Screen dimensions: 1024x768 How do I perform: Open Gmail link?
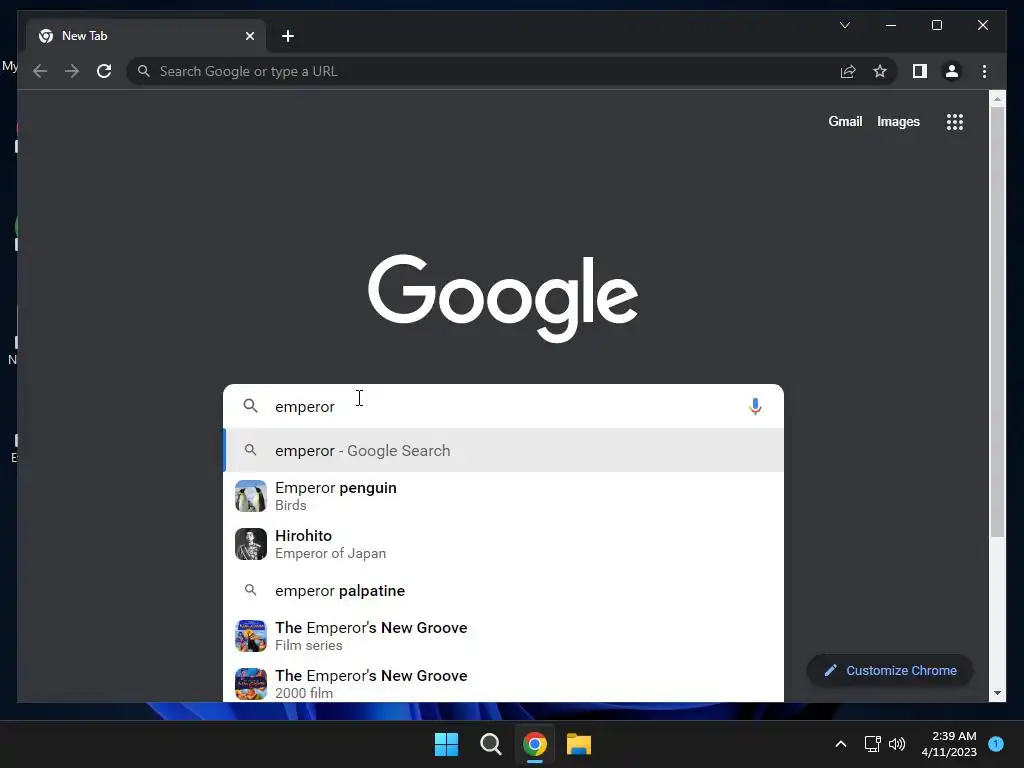845,121
